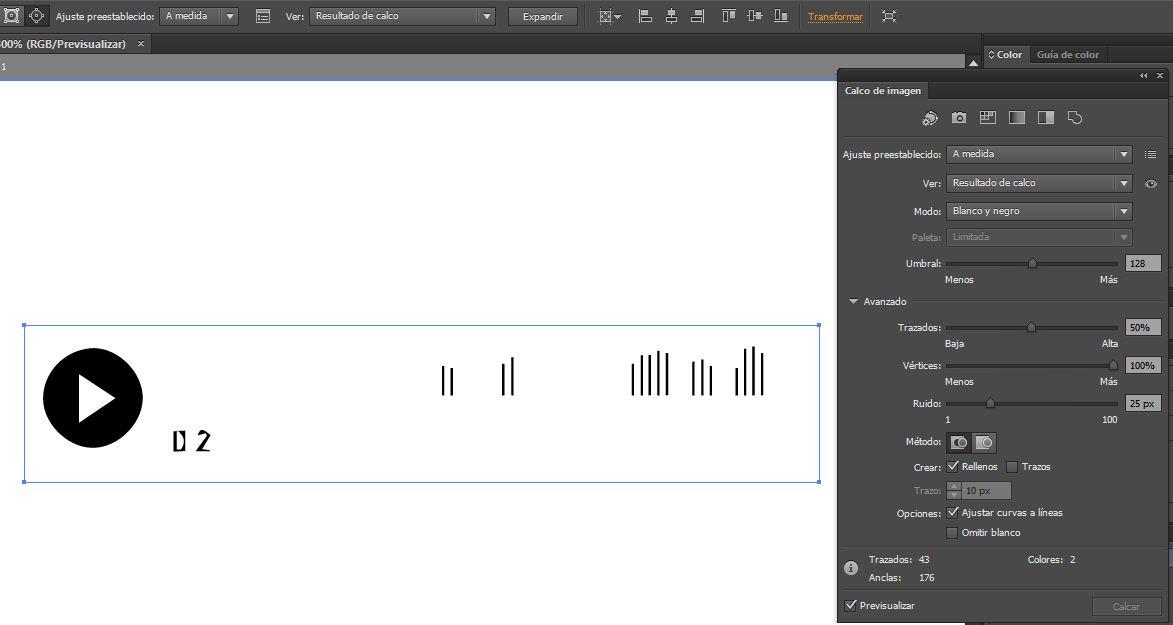Click the isolate selected object icon

(x=889, y=16)
